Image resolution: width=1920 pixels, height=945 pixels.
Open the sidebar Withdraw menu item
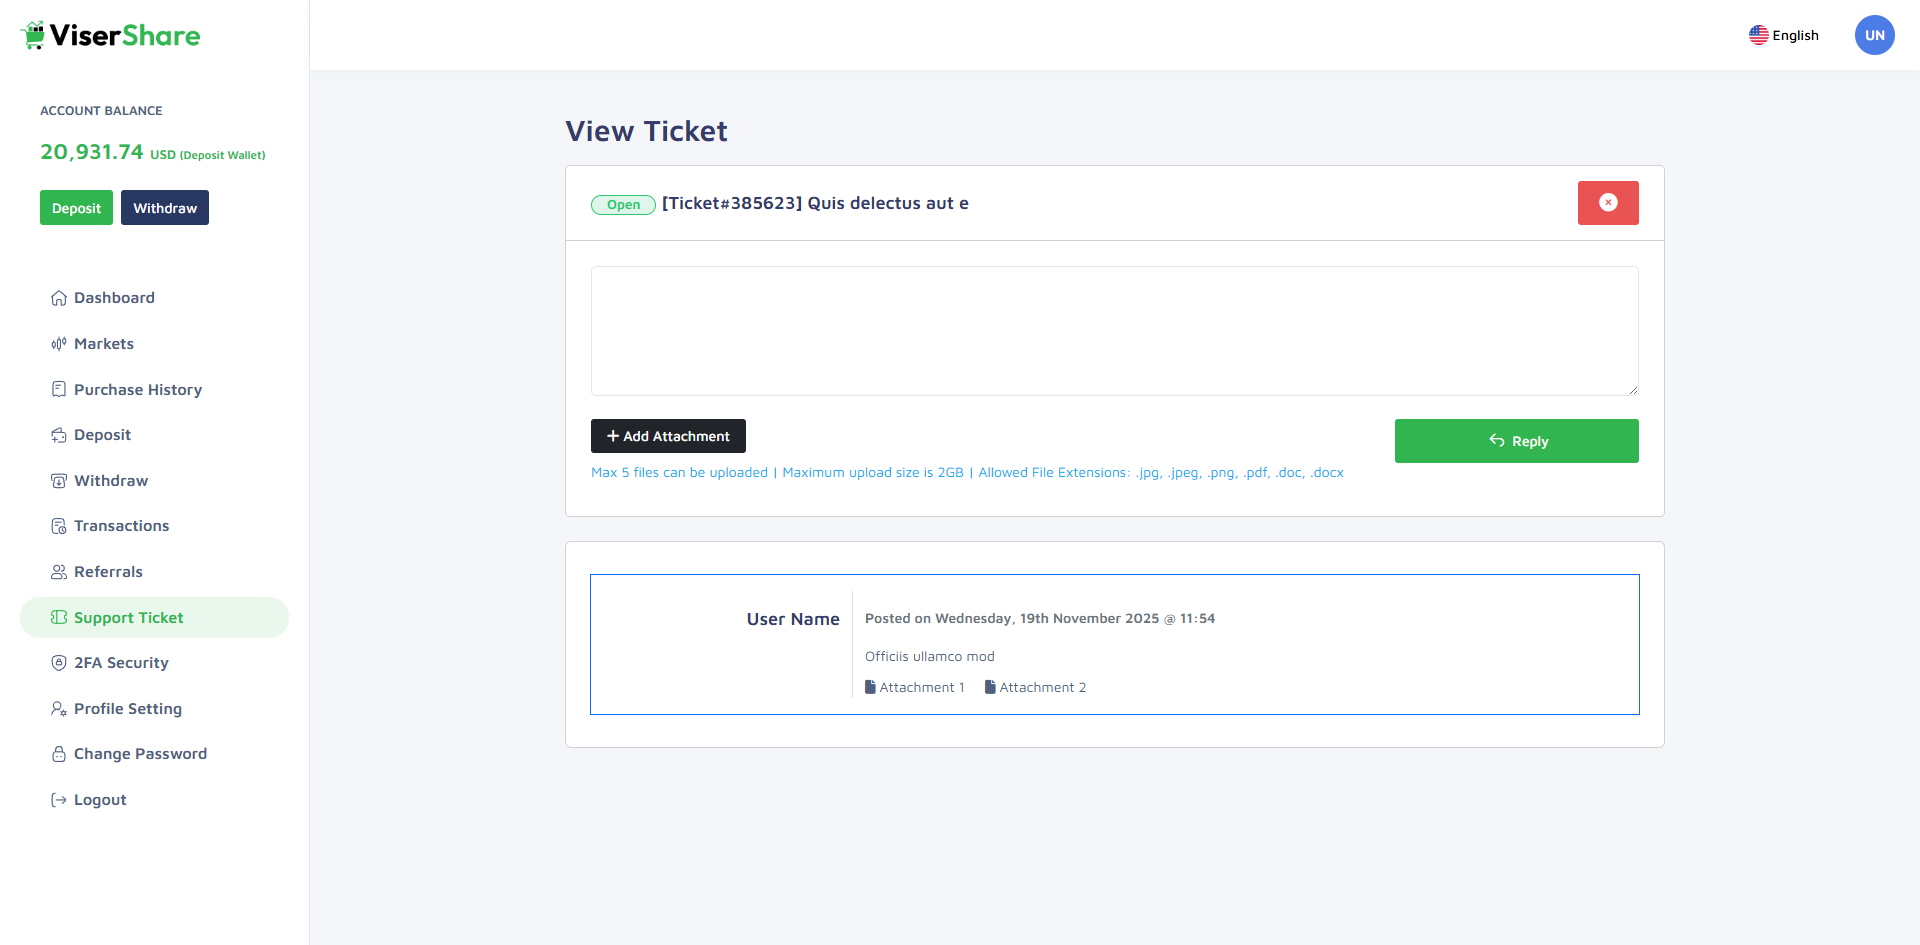(x=110, y=481)
